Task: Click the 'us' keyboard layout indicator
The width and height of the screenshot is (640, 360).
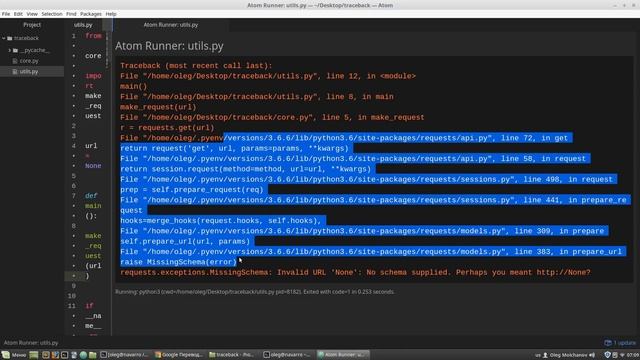Action: [x=538, y=355]
